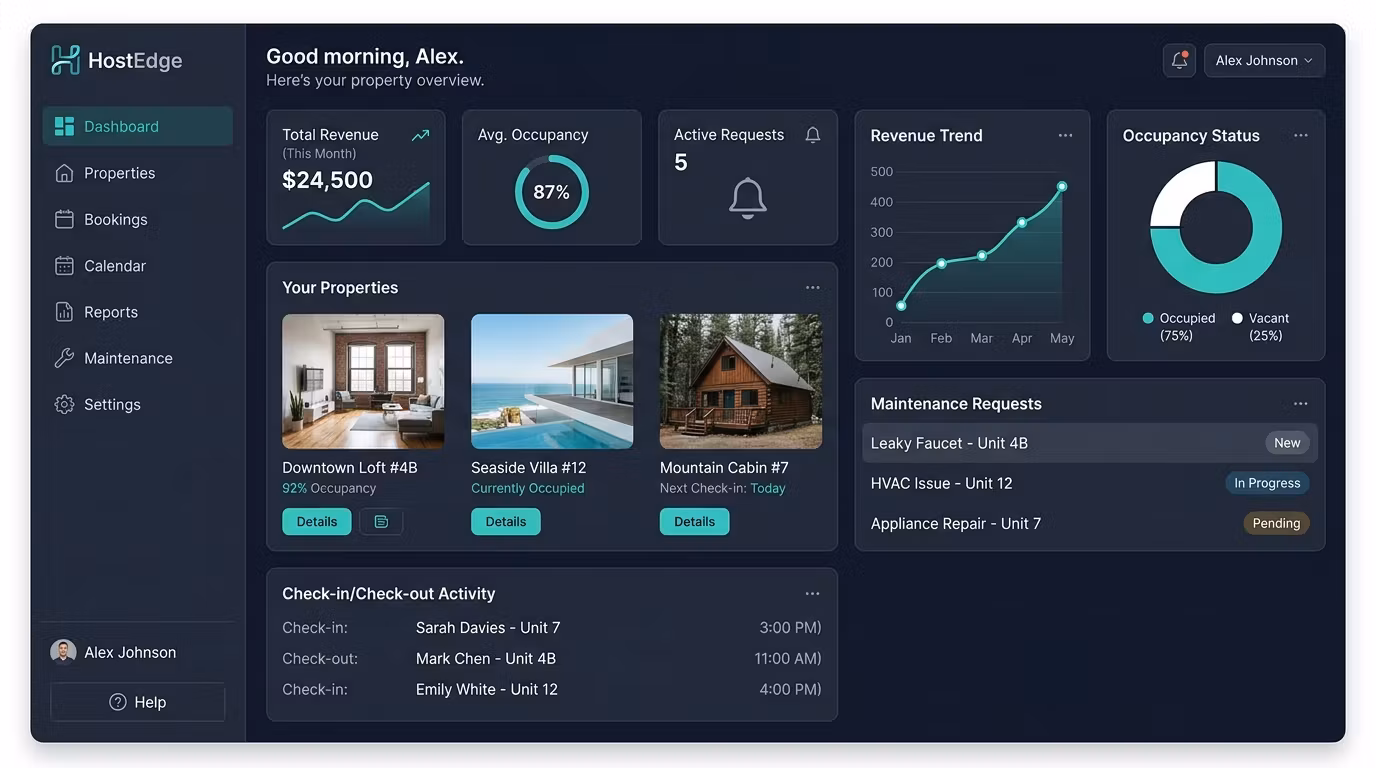Screen dimensions: 1376x768
Task: Open the Occupancy Status options menu
Action: pos(1300,135)
